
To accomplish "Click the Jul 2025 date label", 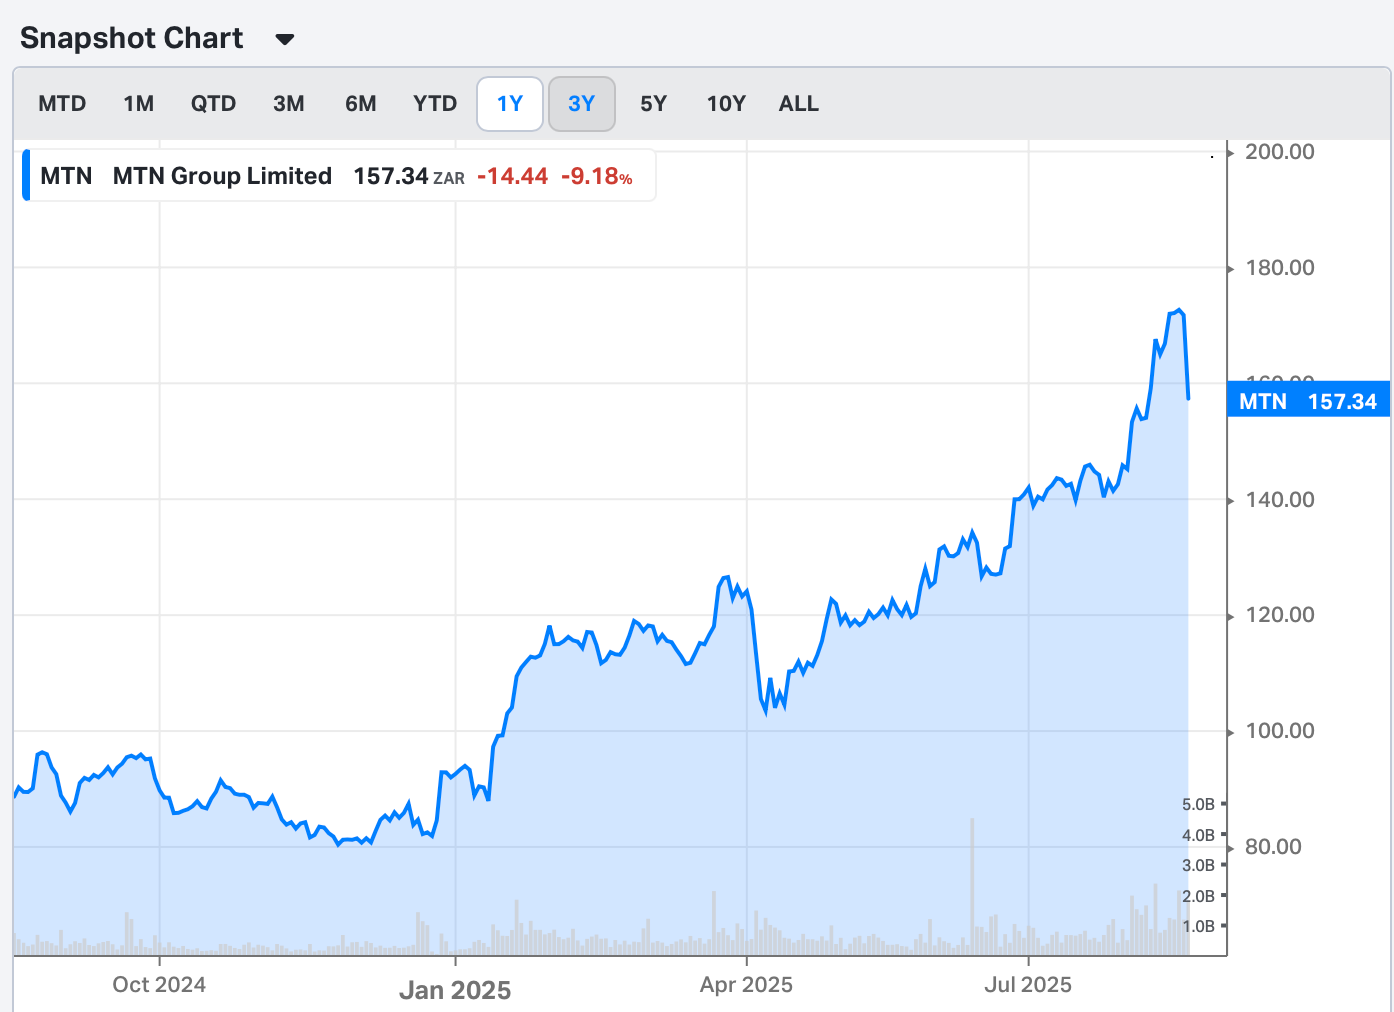I will click(x=1028, y=985).
